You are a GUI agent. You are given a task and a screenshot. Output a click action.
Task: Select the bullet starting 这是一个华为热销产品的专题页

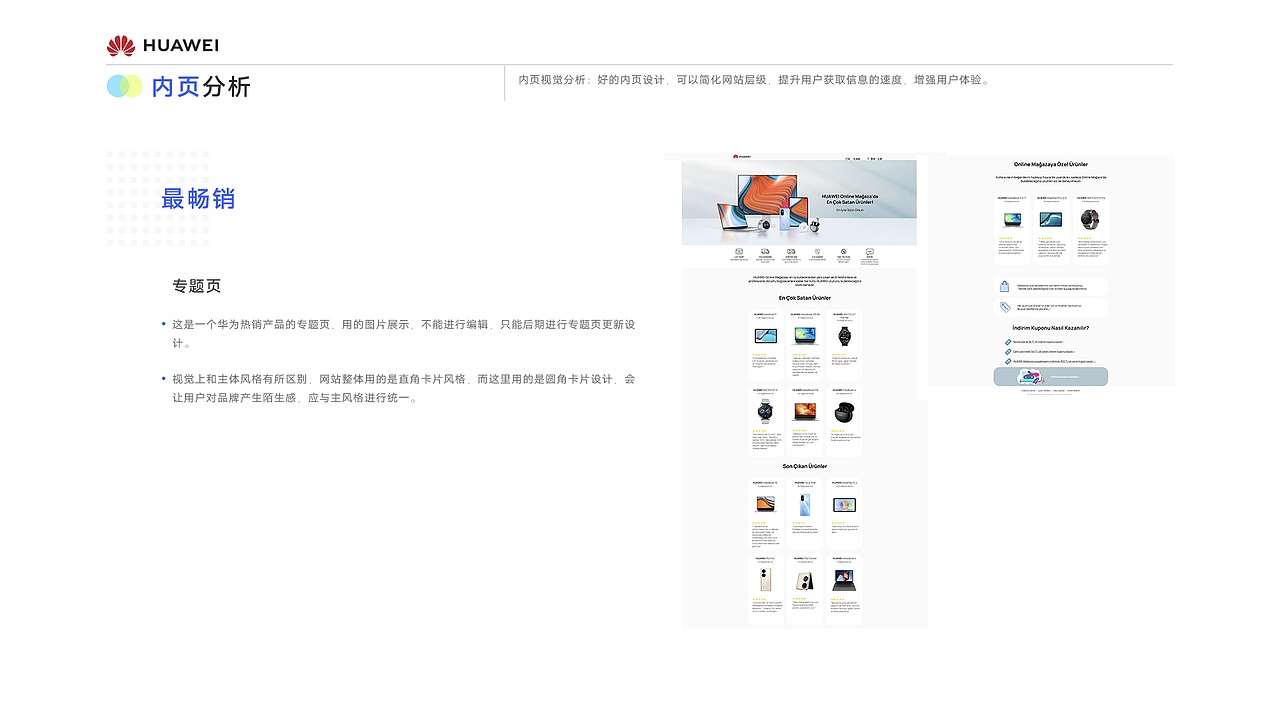click(403, 334)
